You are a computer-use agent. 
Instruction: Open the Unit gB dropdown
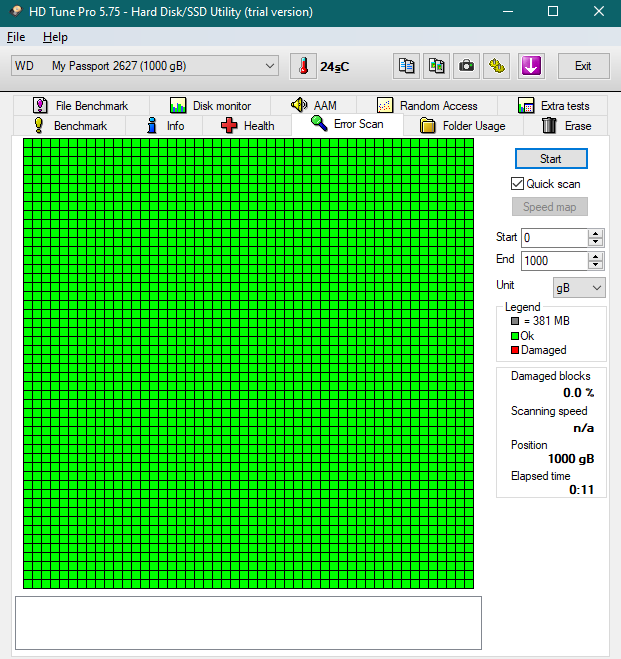click(579, 288)
